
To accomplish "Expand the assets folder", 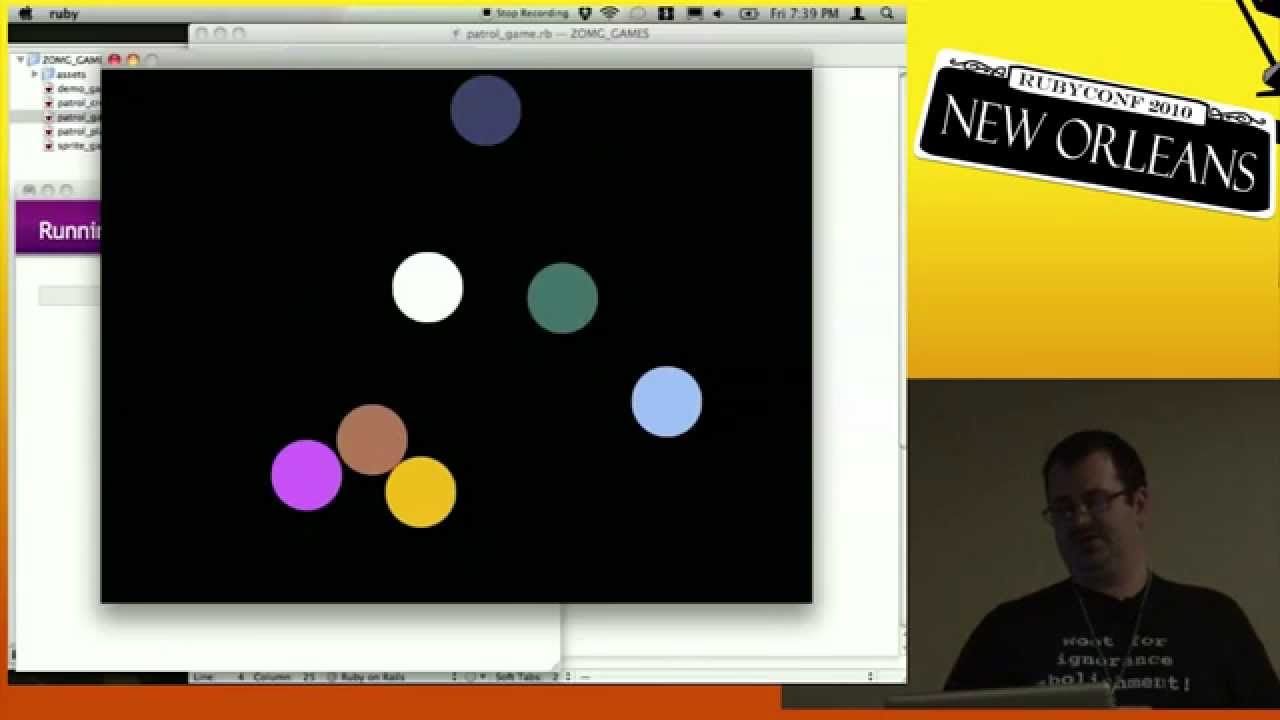I will (35, 74).
